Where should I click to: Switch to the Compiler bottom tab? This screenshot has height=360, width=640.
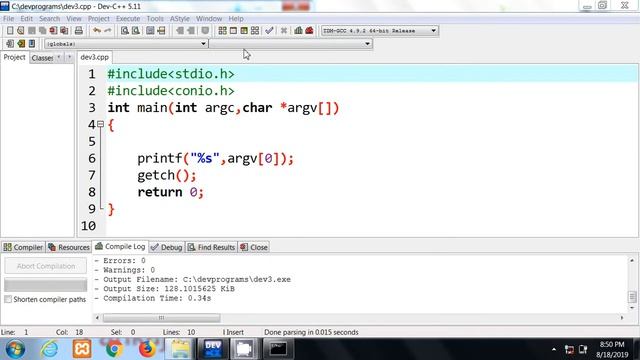23,247
